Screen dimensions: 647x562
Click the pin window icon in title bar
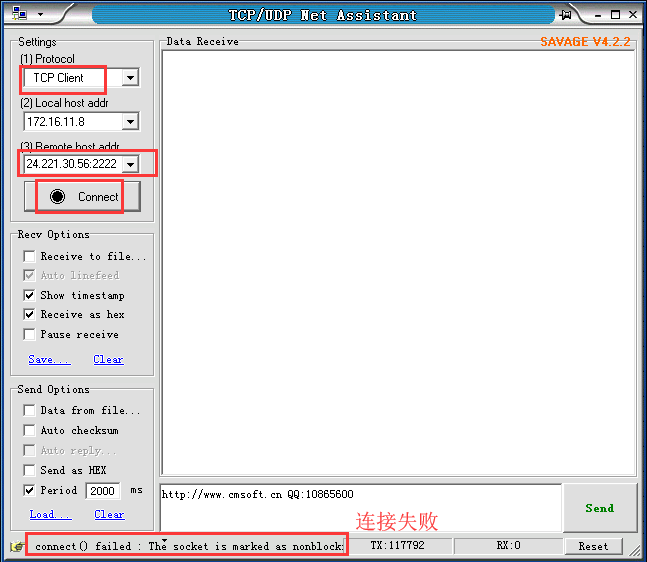click(566, 15)
